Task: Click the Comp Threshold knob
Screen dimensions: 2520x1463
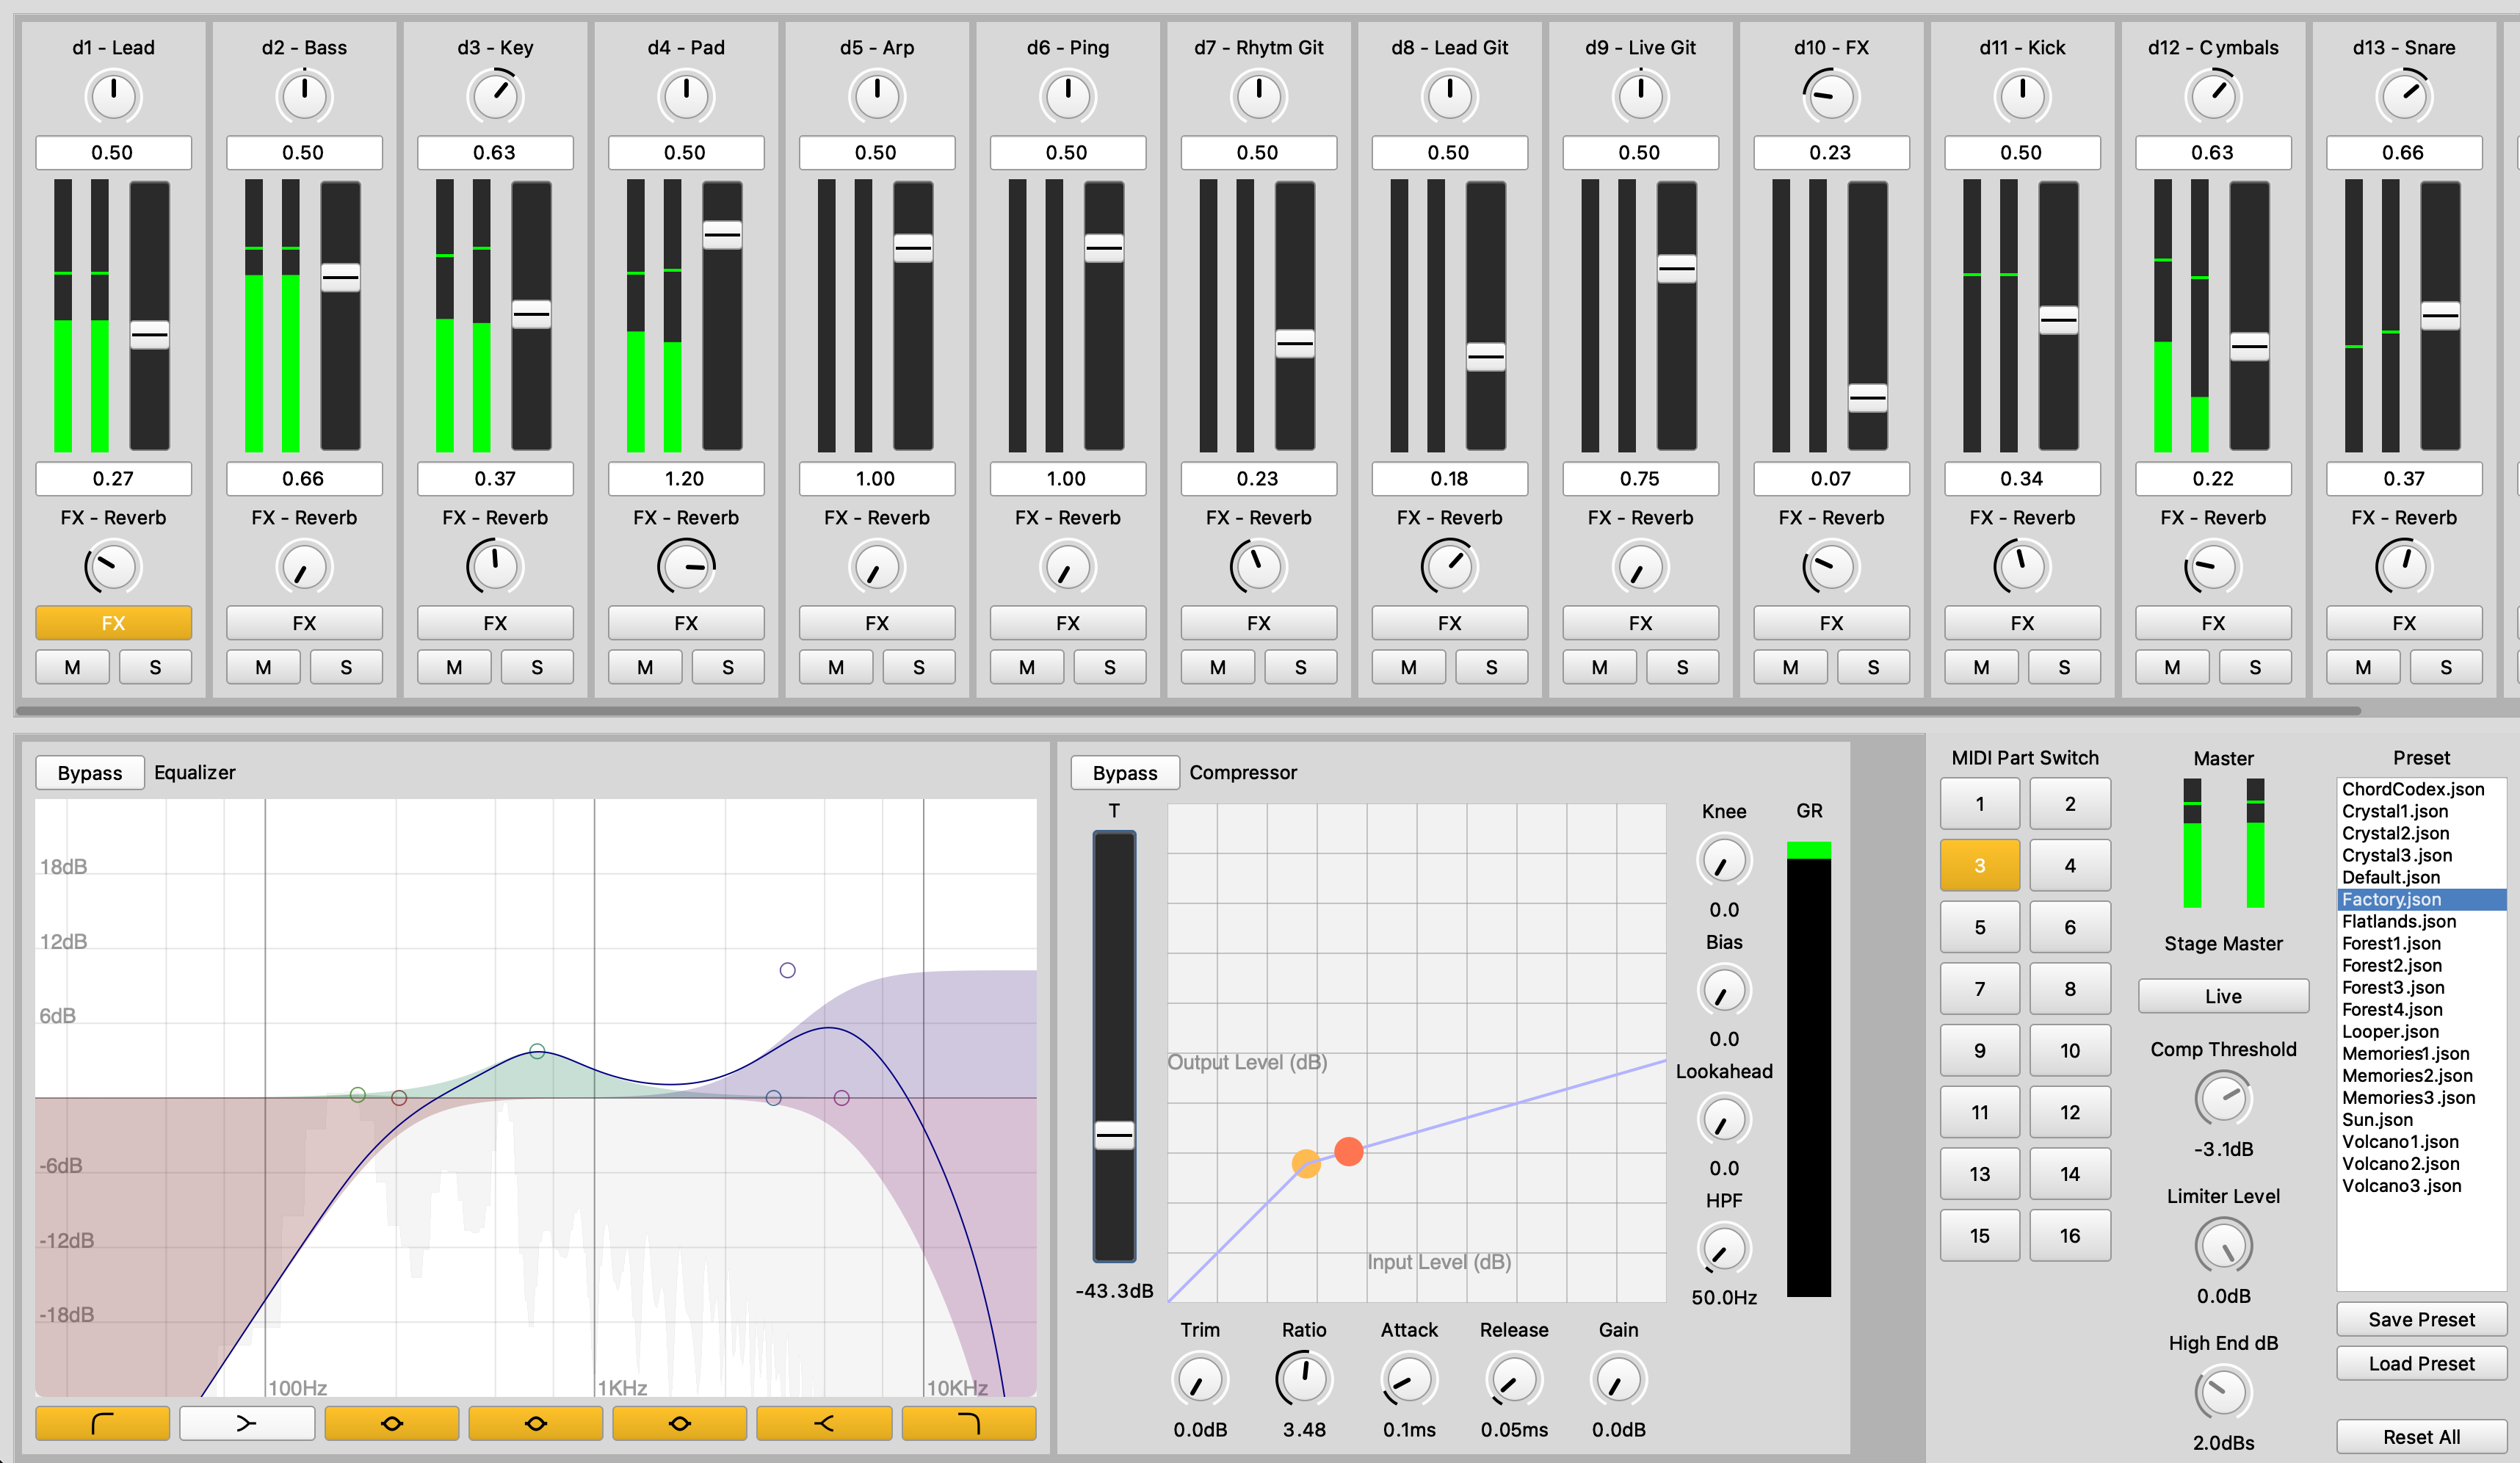Action: (2223, 1099)
